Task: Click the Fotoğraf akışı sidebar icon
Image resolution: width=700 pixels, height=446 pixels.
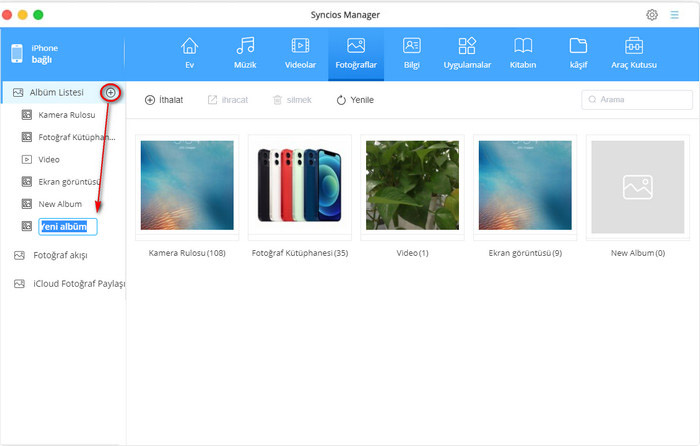Action: (x=19, y=255)
